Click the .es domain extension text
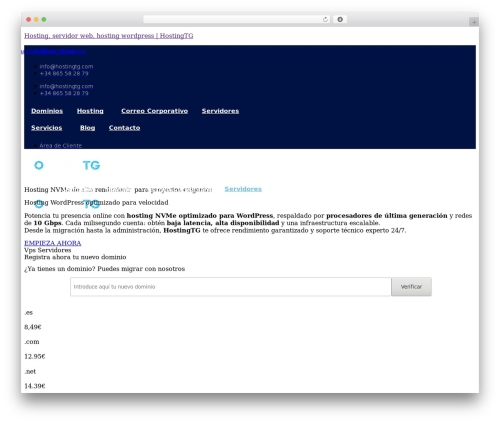The height and width of the screenshot is (423, 500). point(29,313)
